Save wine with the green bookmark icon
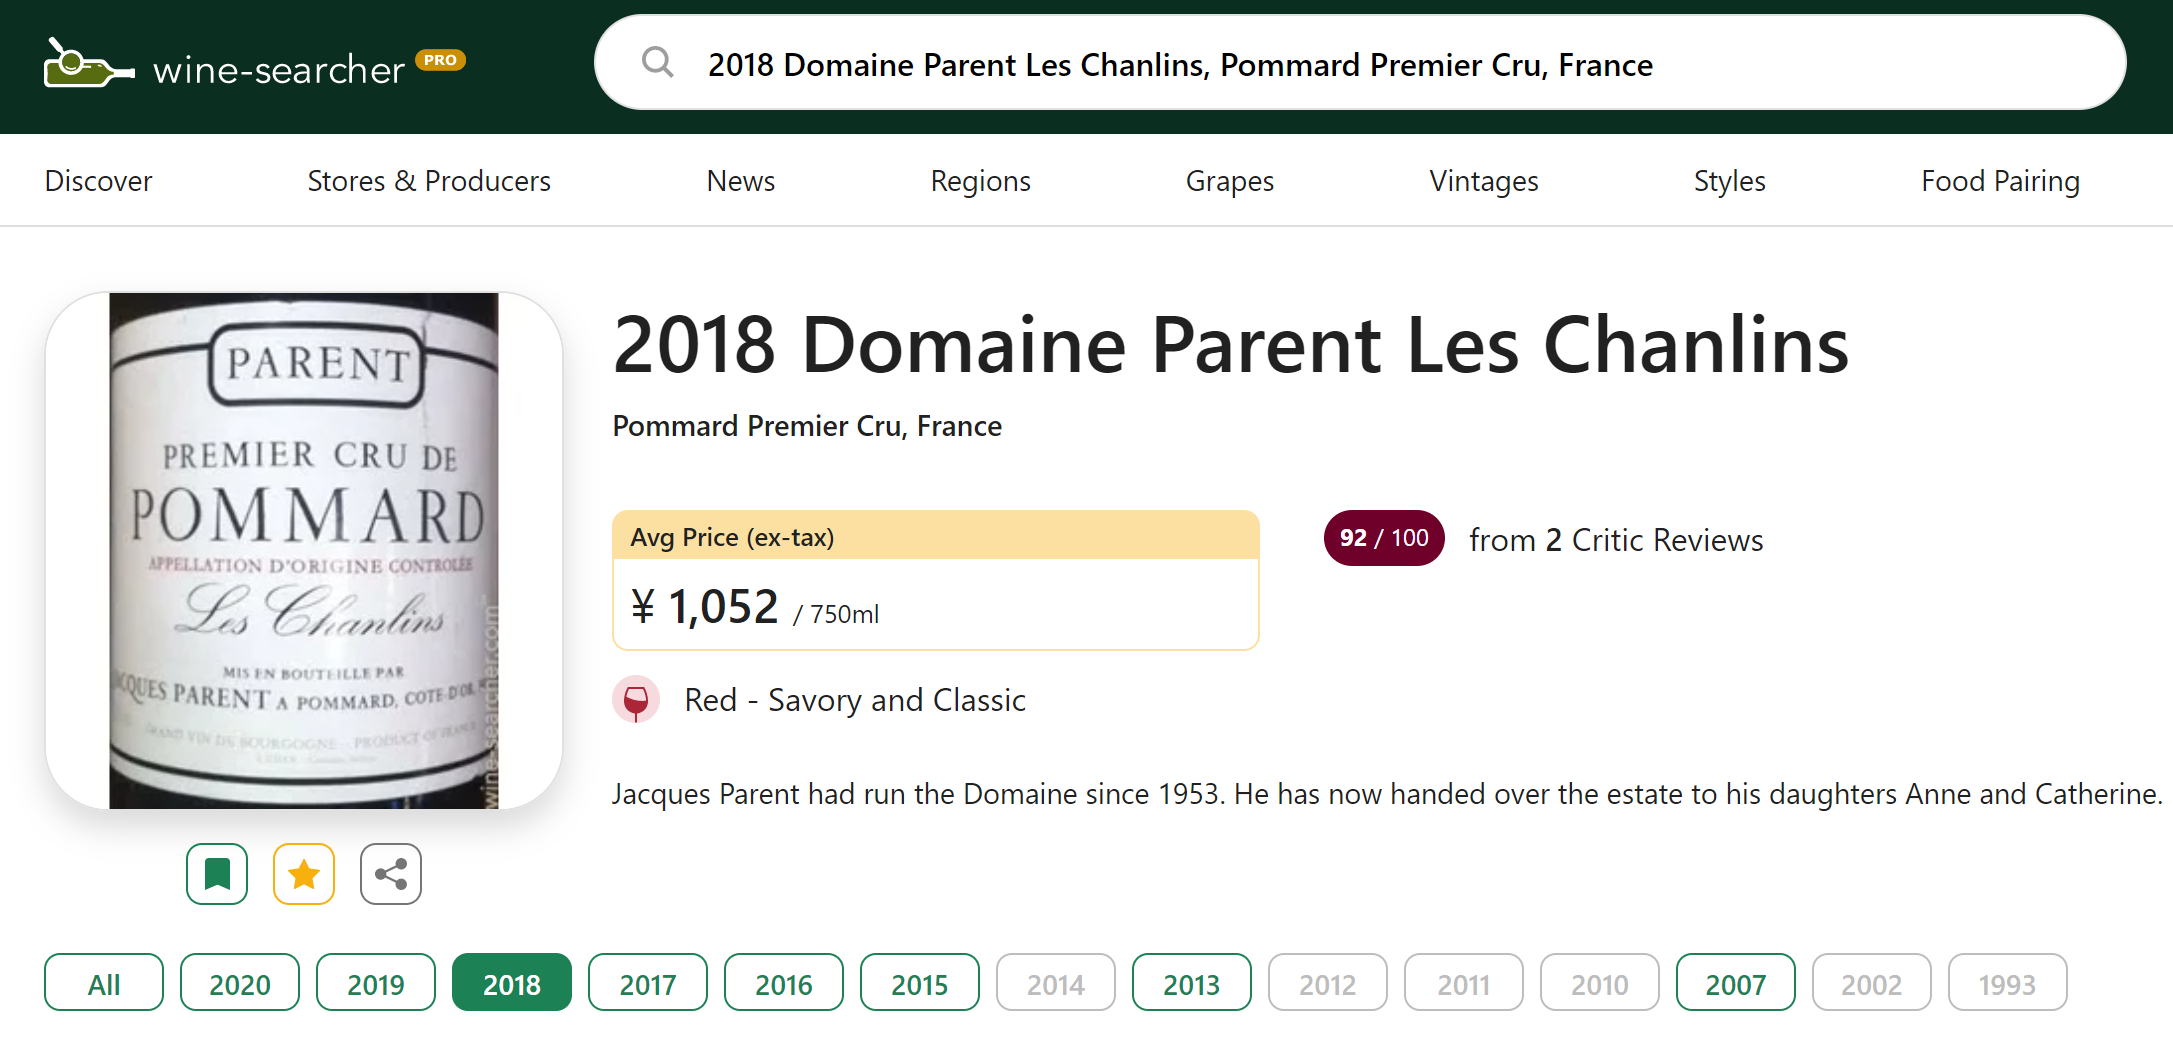This screenshot has width=2173, height=1055. [217, 874]
